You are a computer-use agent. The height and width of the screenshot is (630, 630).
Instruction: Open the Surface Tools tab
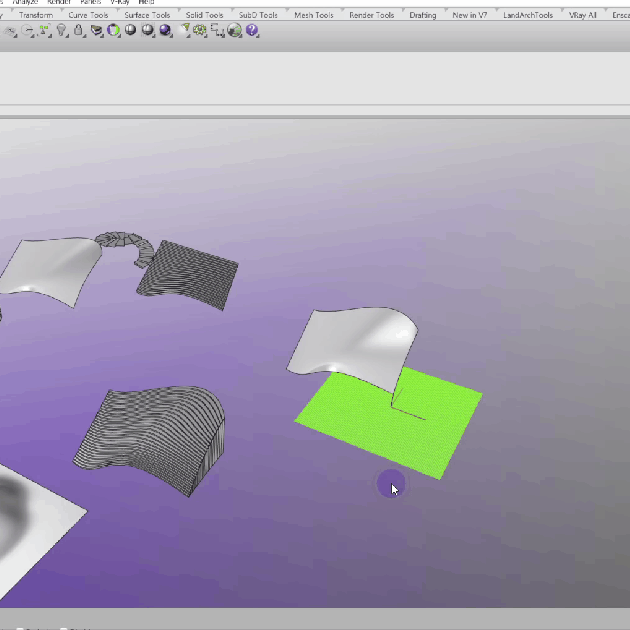click(x=146, y=15)
